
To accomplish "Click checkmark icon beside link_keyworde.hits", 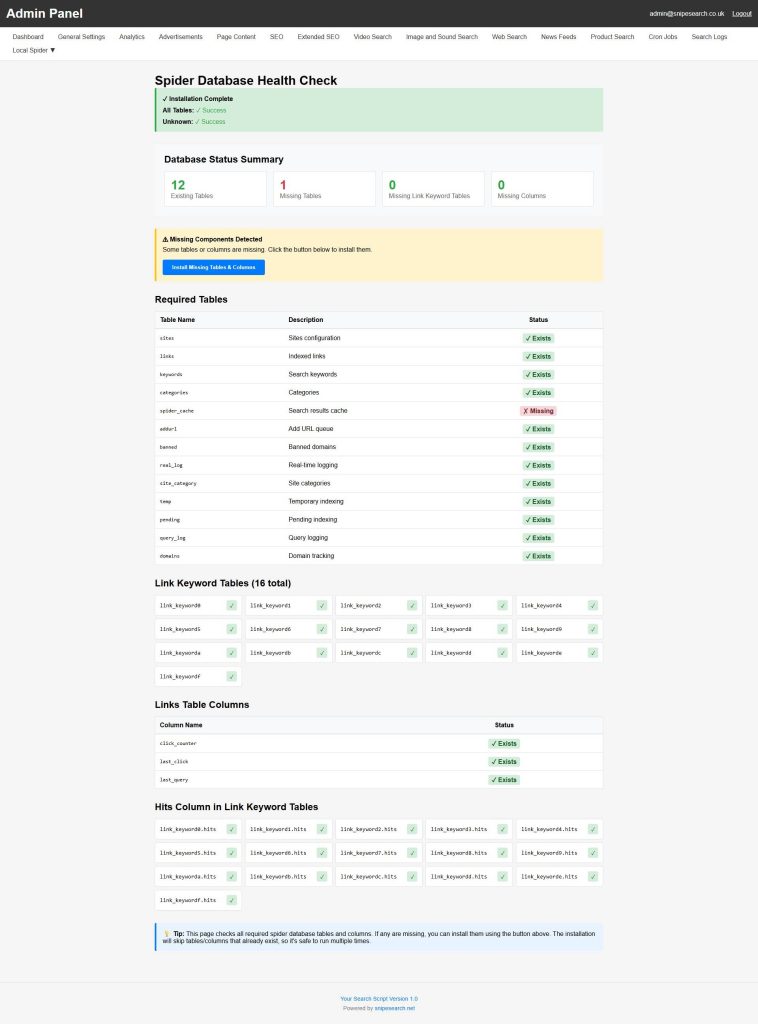I will click(x=593, y=876).
